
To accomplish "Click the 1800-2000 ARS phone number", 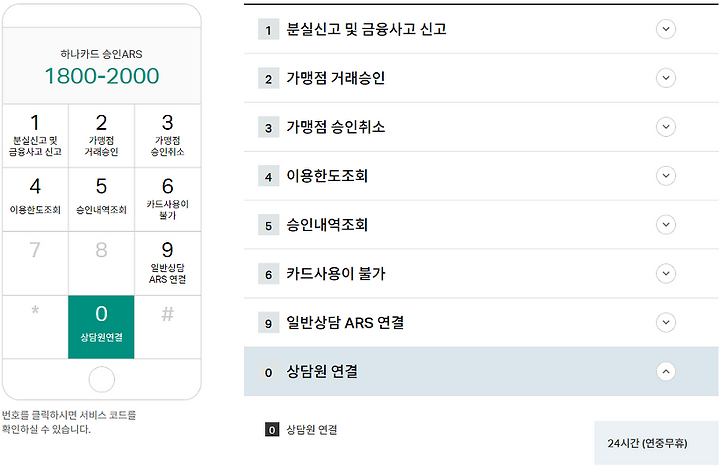I will coord(101,76).
